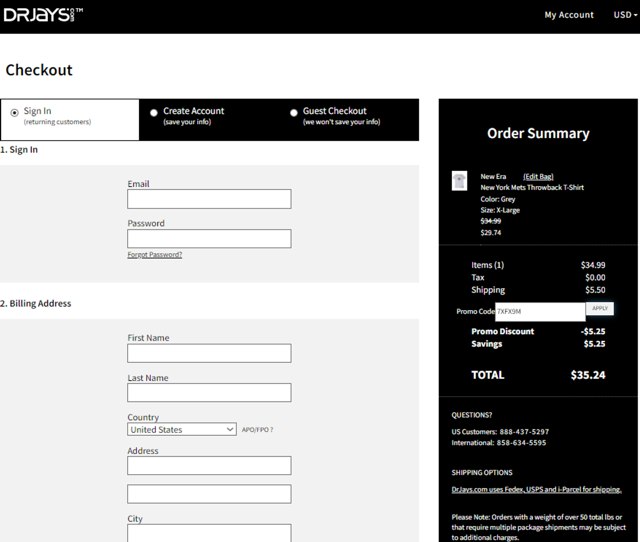Switch to the Guest Checkout tab label
The width and height of the screenshot is (640, 542).
[x=335, y=111]
